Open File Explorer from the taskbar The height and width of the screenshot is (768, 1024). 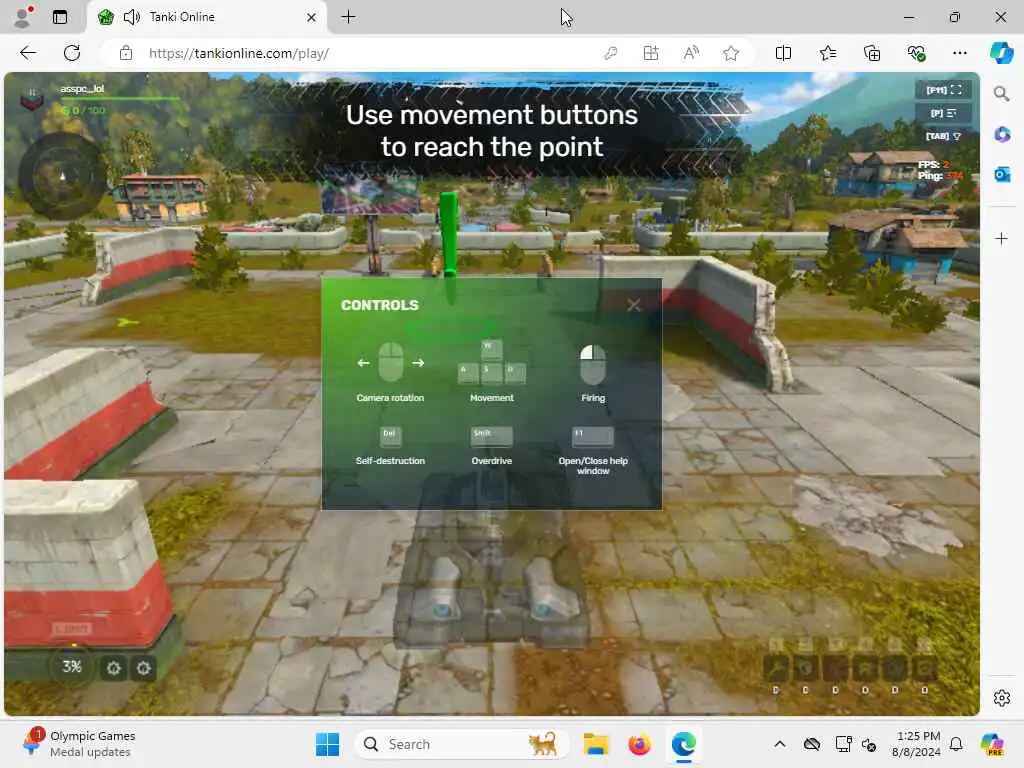(596, 744)
